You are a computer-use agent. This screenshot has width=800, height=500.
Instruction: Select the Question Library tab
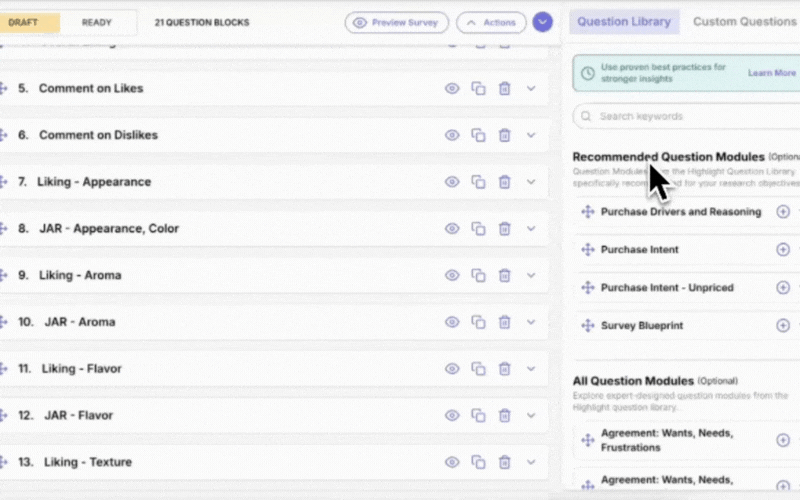pyautogui.click(x=624, y=22)
